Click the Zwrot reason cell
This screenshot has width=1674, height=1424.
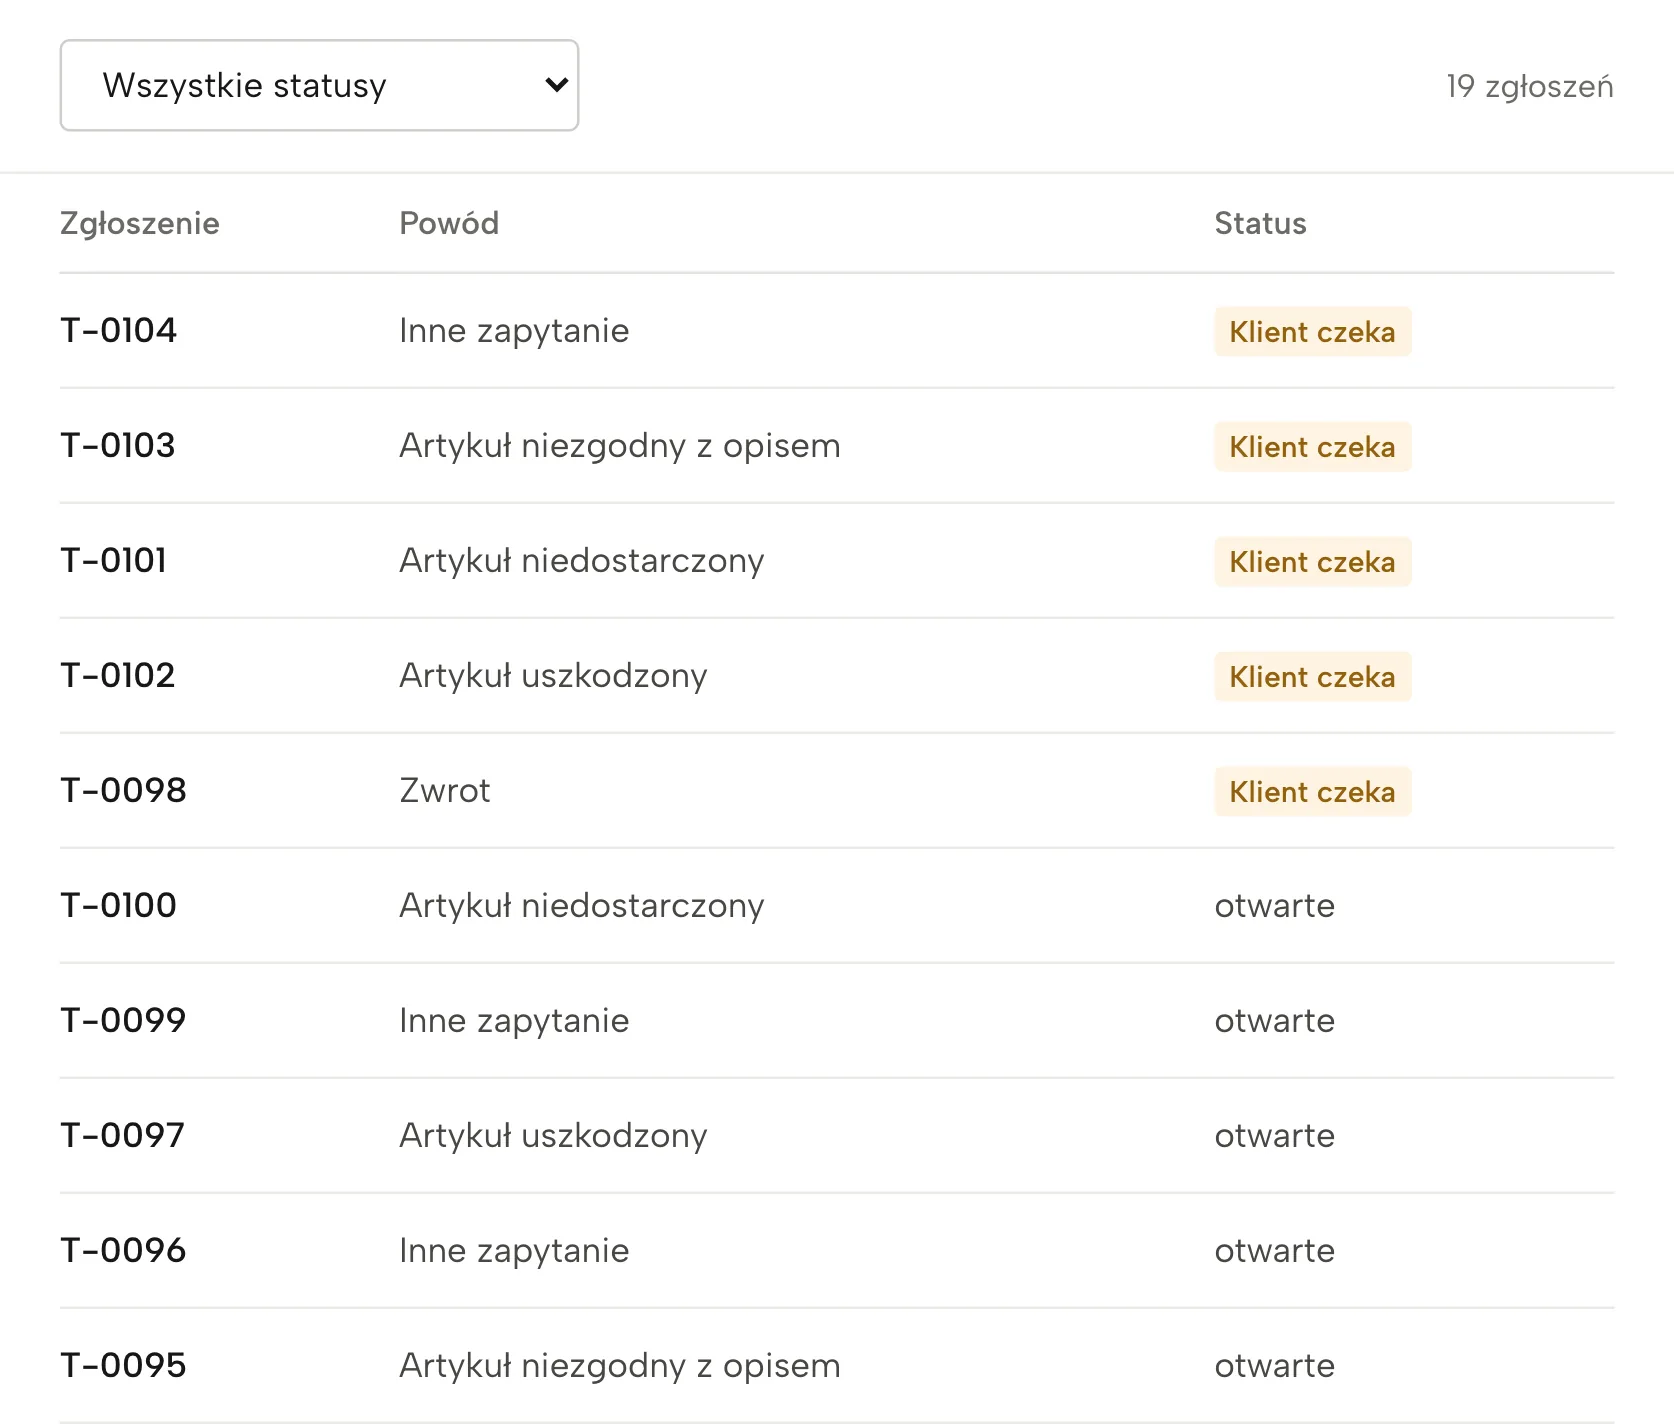click(x=445, y=790)
